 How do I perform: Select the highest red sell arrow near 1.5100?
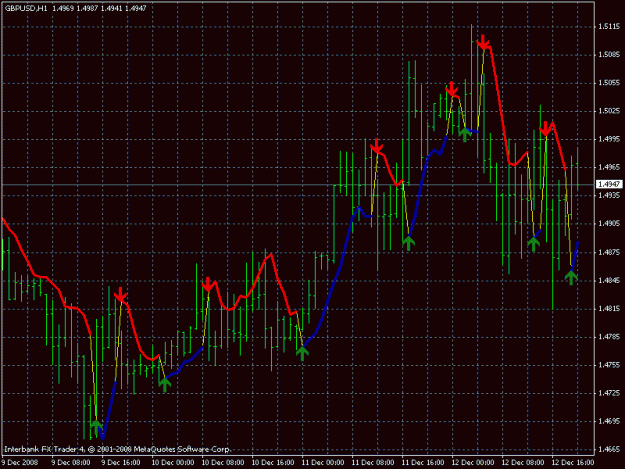click(x=483, y=41)
